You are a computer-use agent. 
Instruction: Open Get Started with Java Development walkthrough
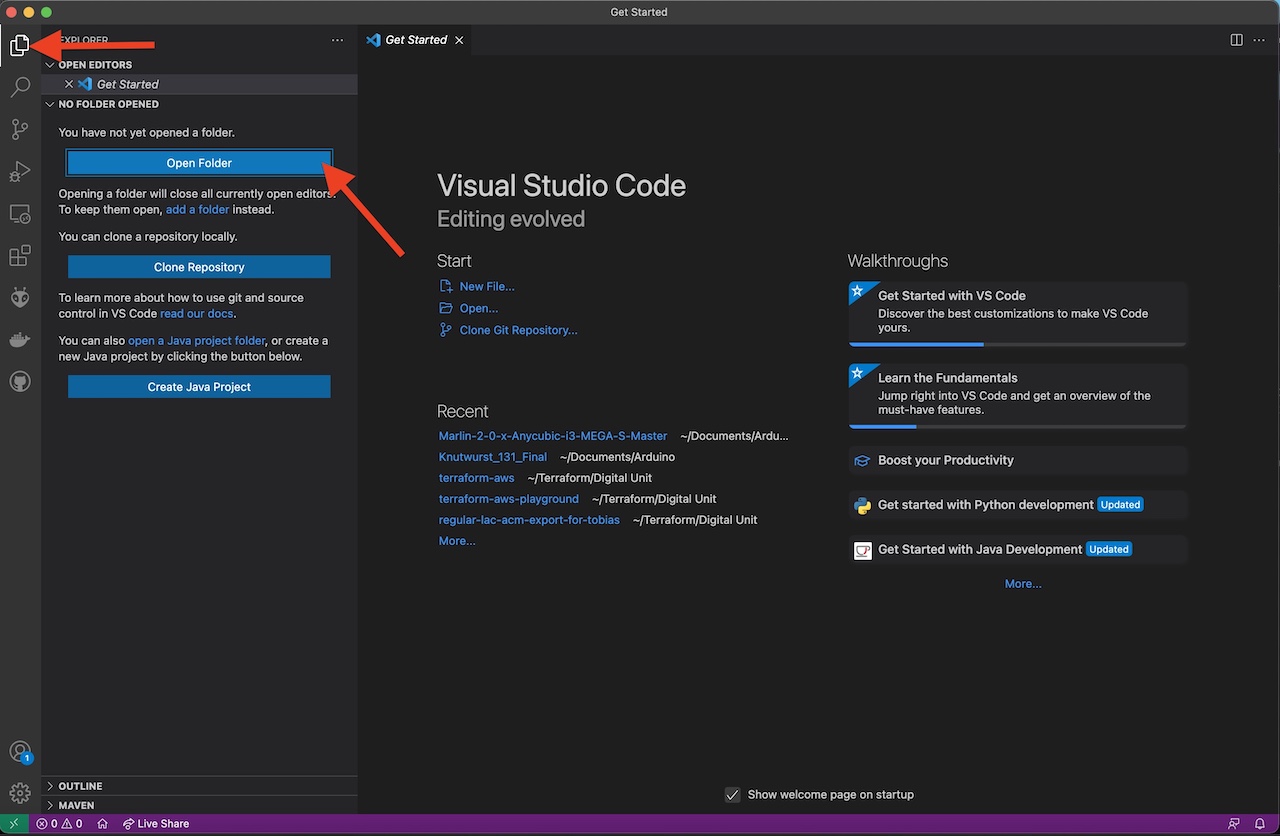tap(1018, 549)
